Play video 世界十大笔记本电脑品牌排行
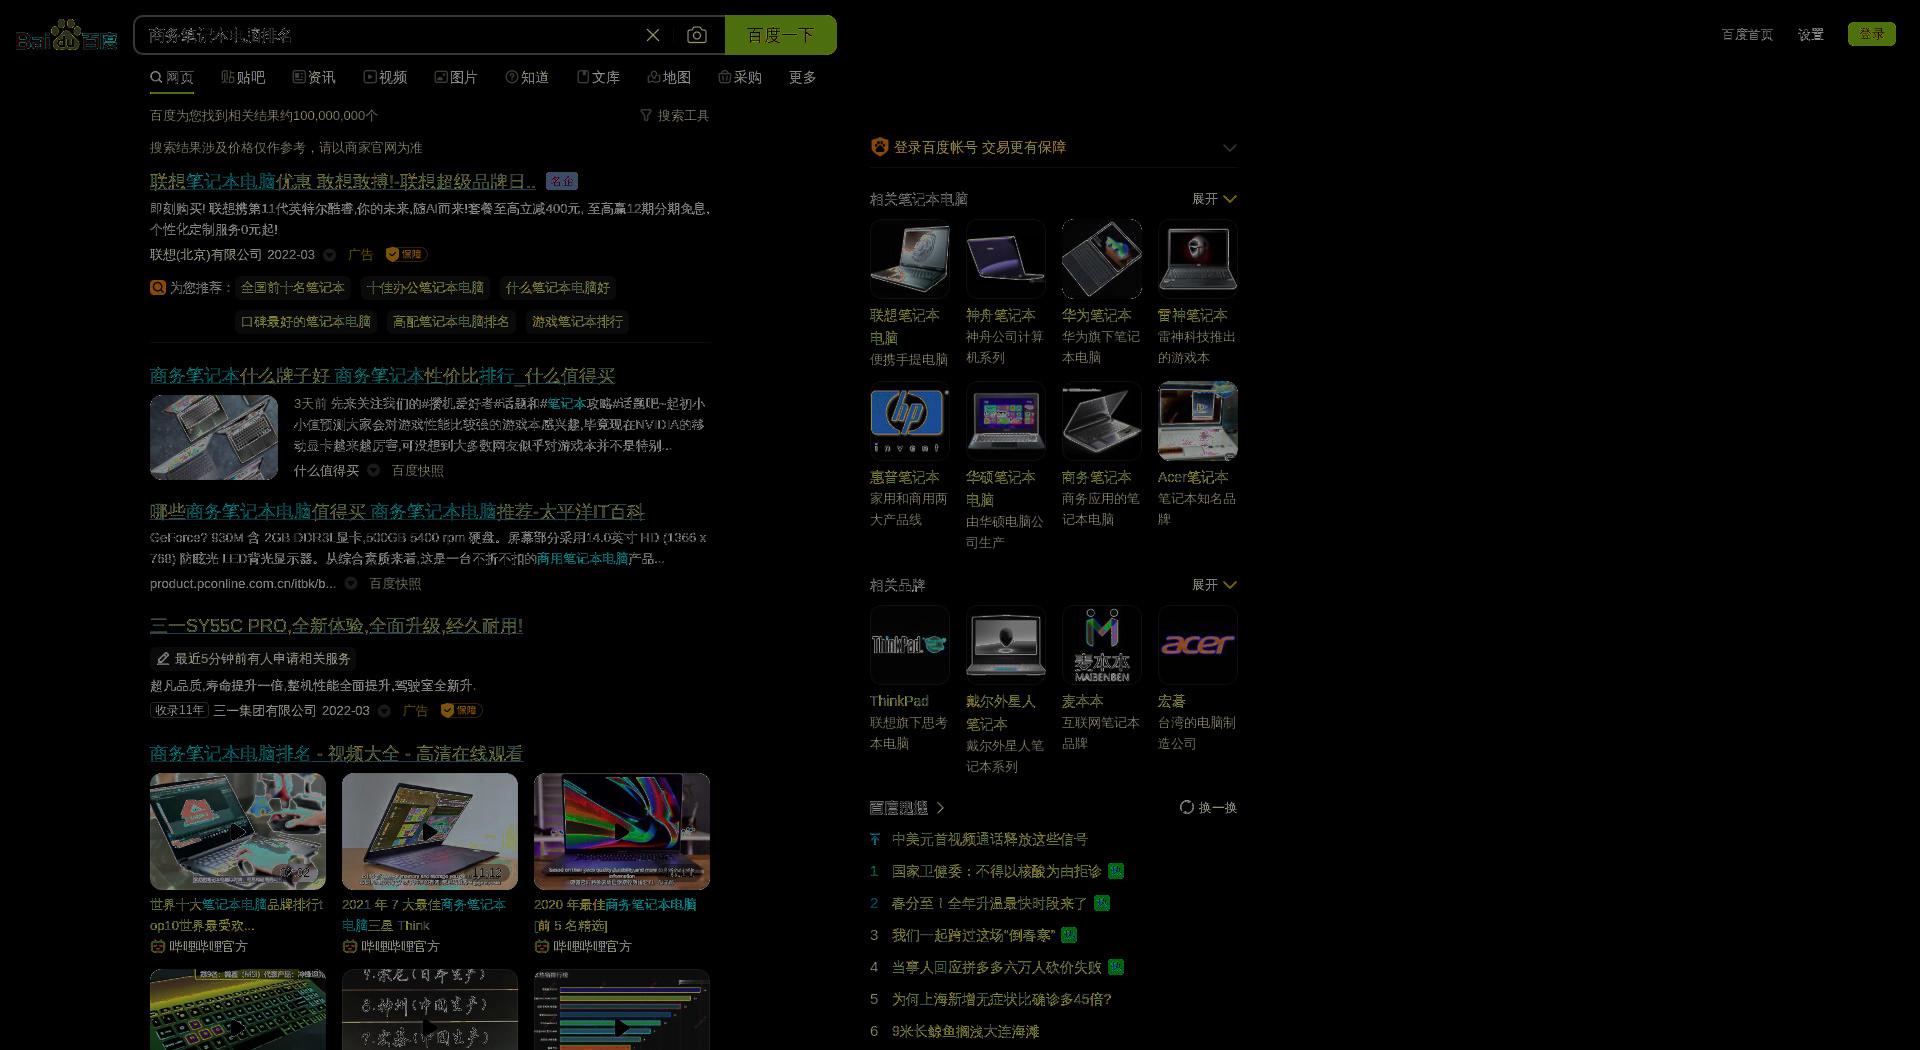This screenshot has width=1920, height=1050. [238, 831]
